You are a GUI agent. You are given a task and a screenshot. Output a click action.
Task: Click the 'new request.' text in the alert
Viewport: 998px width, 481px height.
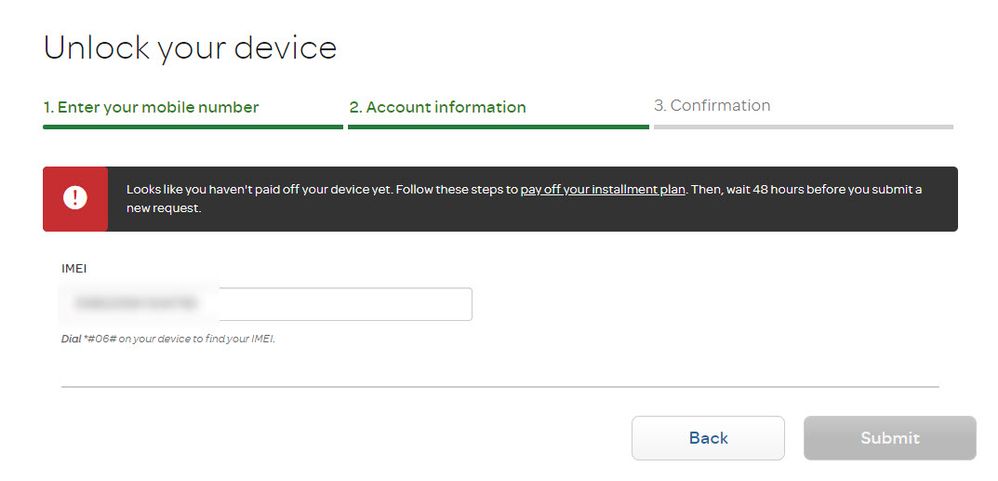point(164,208)
